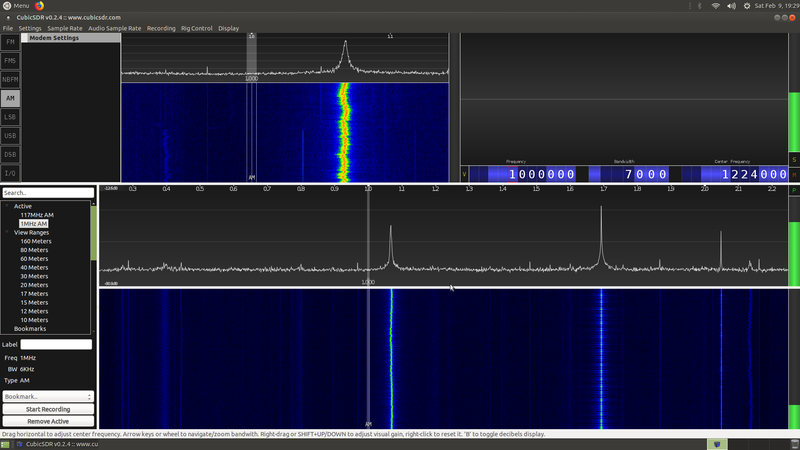Click the strong signal near 1.07 in waterfall
Screen dimensions: 800x450
tap(392, 359)
